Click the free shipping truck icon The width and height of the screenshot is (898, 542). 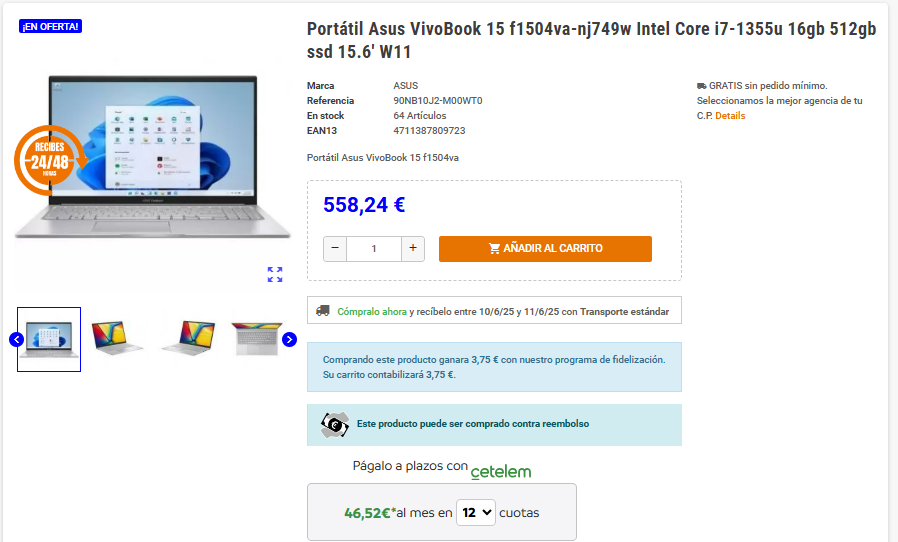pos(702,86)
